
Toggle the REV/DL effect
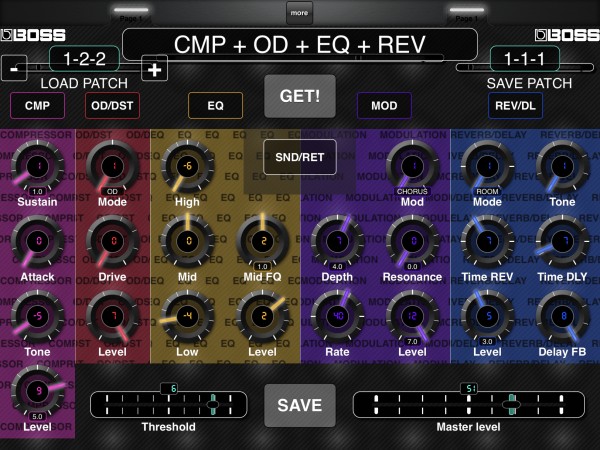coord(515,106)
